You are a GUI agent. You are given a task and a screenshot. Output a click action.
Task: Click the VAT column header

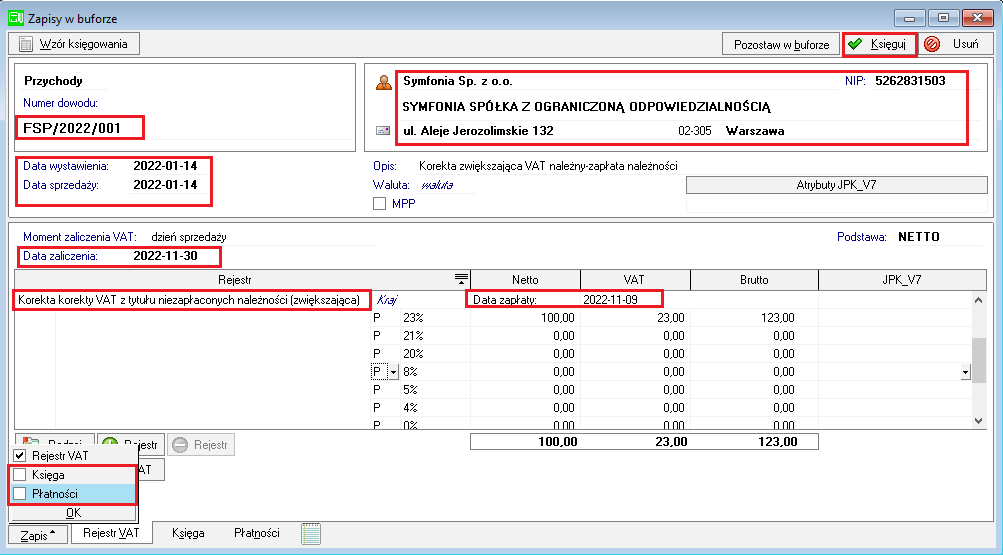[x=635, y=279]
